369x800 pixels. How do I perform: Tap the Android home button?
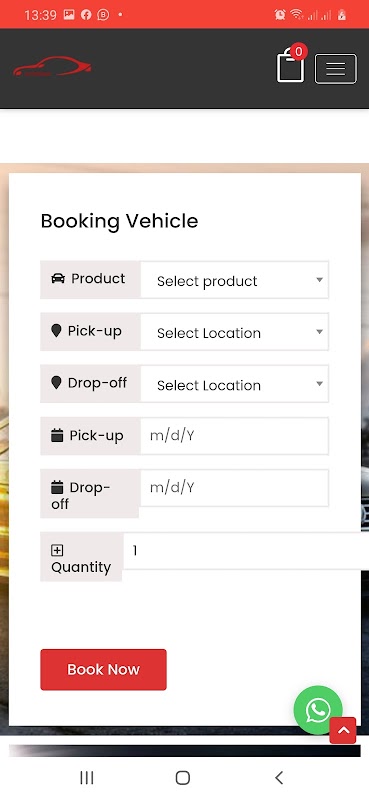(183, 778)
